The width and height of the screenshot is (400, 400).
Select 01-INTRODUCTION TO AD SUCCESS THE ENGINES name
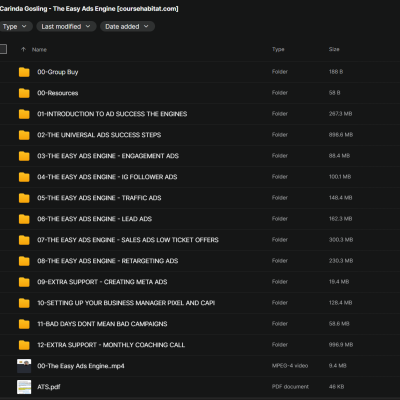click(x=112, y=114)
